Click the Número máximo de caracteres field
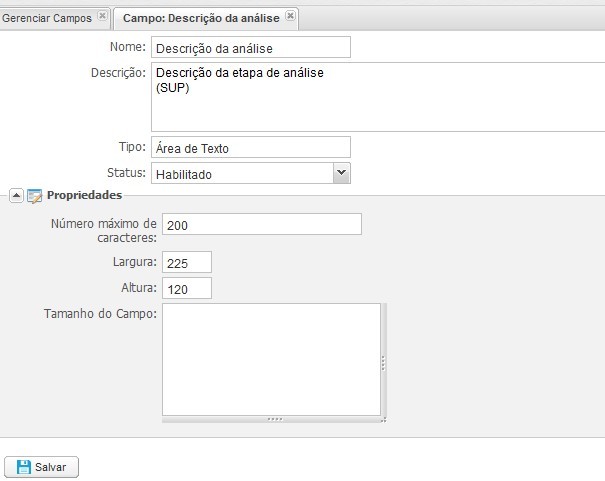Screen dimensions: 605x481 coord(262,224)
